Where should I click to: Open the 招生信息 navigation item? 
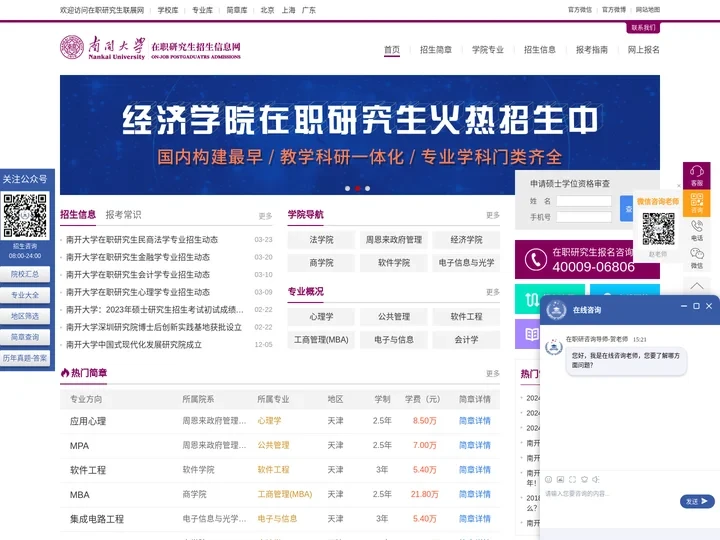pyautogui.click(x=540, y=50)
